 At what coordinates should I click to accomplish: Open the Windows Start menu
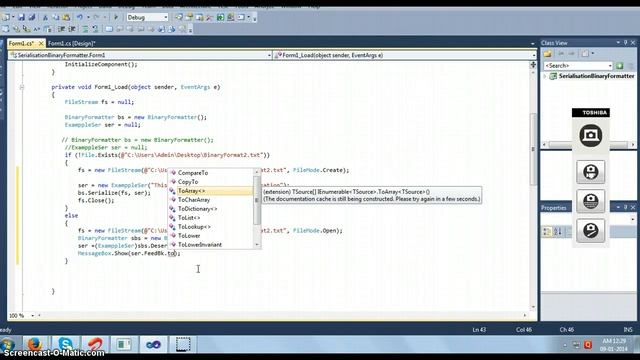tap(7, 345)
